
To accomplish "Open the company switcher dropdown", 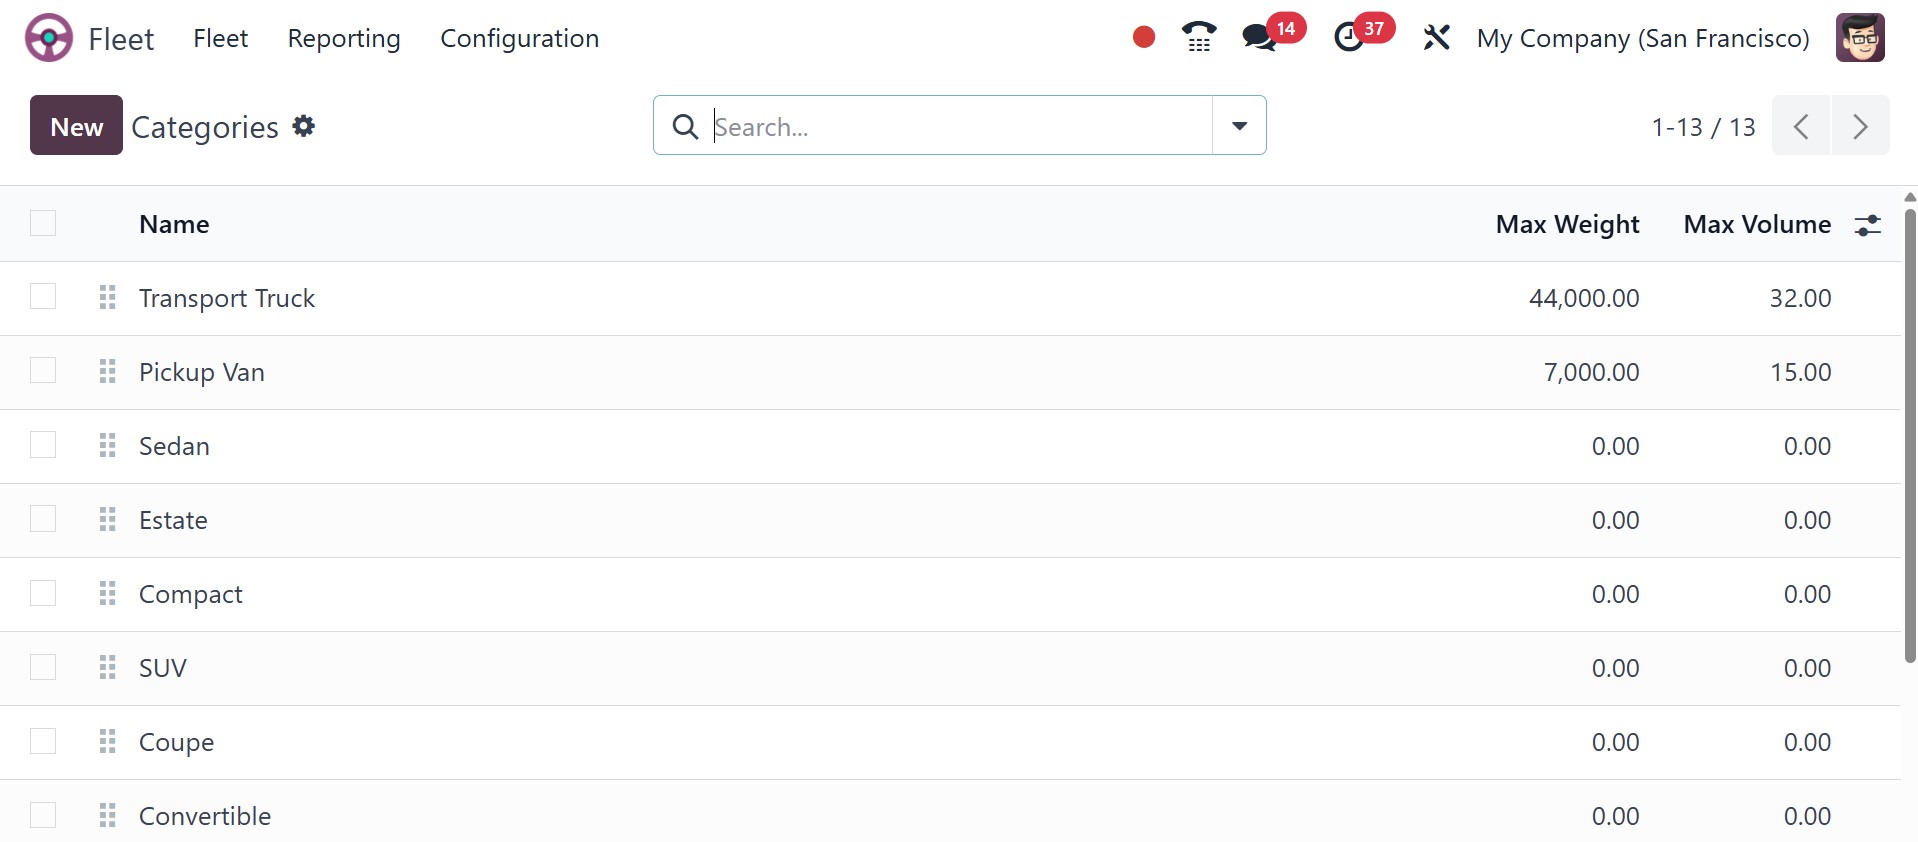I will pyautogui.click(x=1642, y=38).
